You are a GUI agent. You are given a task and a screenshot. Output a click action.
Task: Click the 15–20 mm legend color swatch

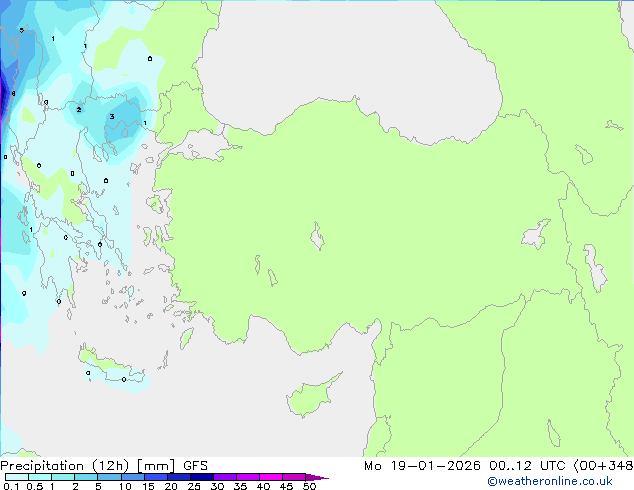point(155,477)
